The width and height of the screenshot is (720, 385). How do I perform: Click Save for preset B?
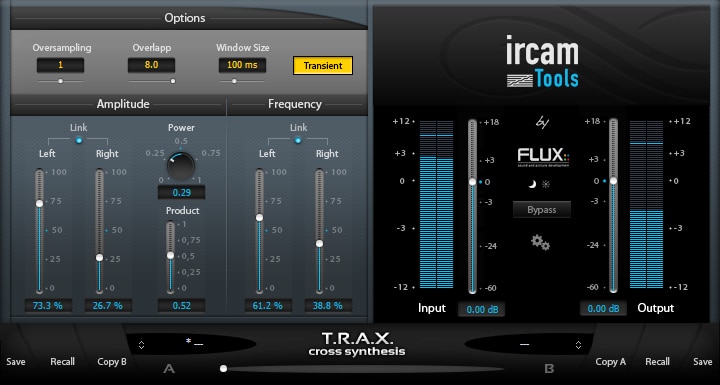pyautogui.click(x=703, y=362)
